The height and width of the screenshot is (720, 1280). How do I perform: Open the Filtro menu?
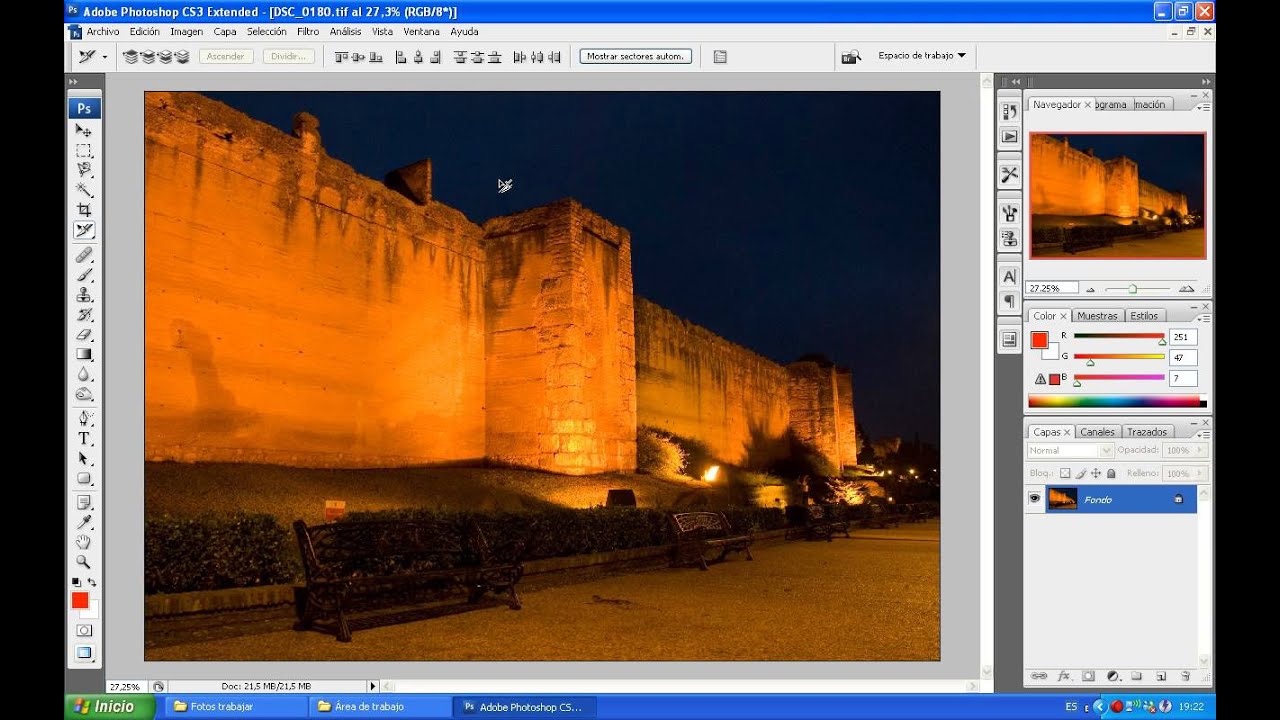[x=308, y=32]
